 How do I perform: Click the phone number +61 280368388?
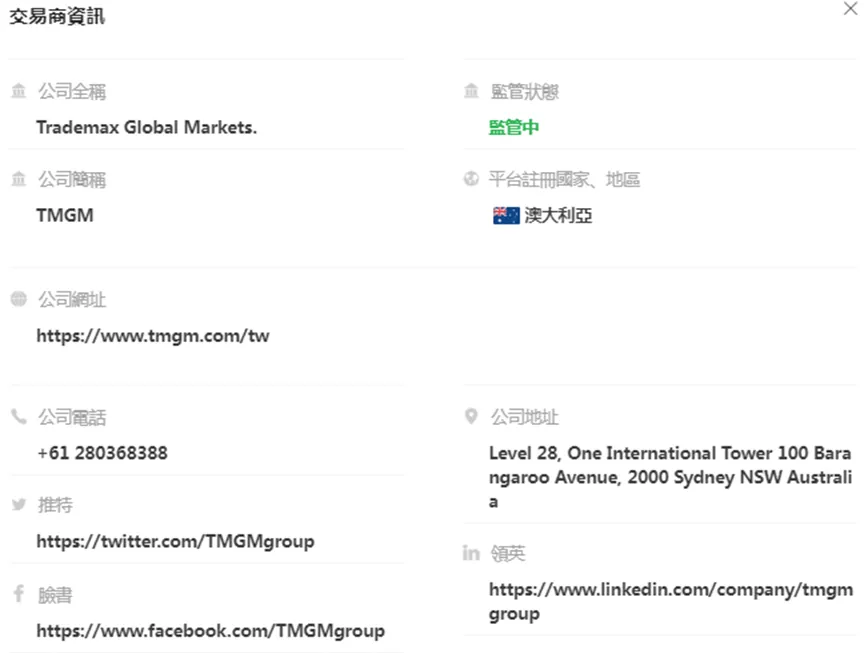pyautogui.click(x=102, y=453)
